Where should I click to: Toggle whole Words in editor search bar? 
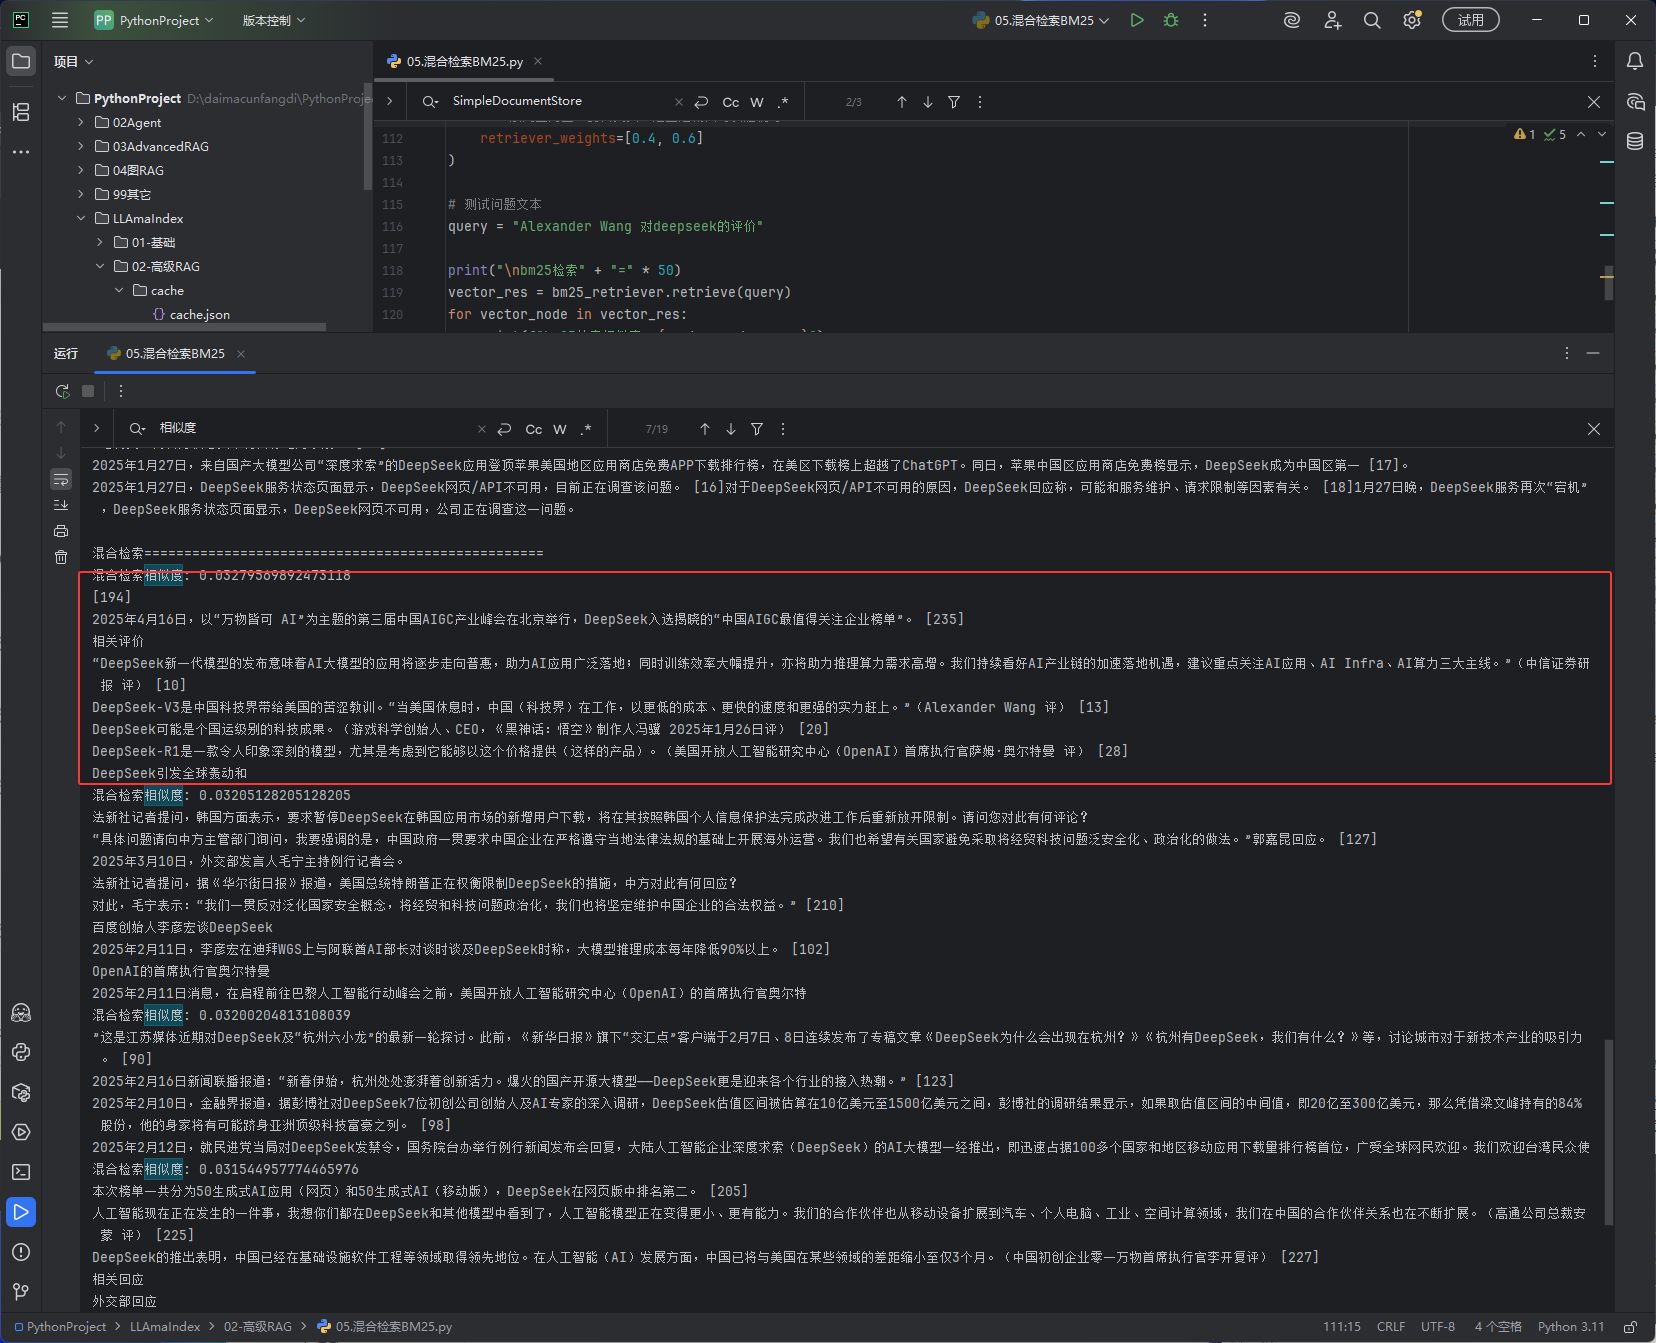757,102
